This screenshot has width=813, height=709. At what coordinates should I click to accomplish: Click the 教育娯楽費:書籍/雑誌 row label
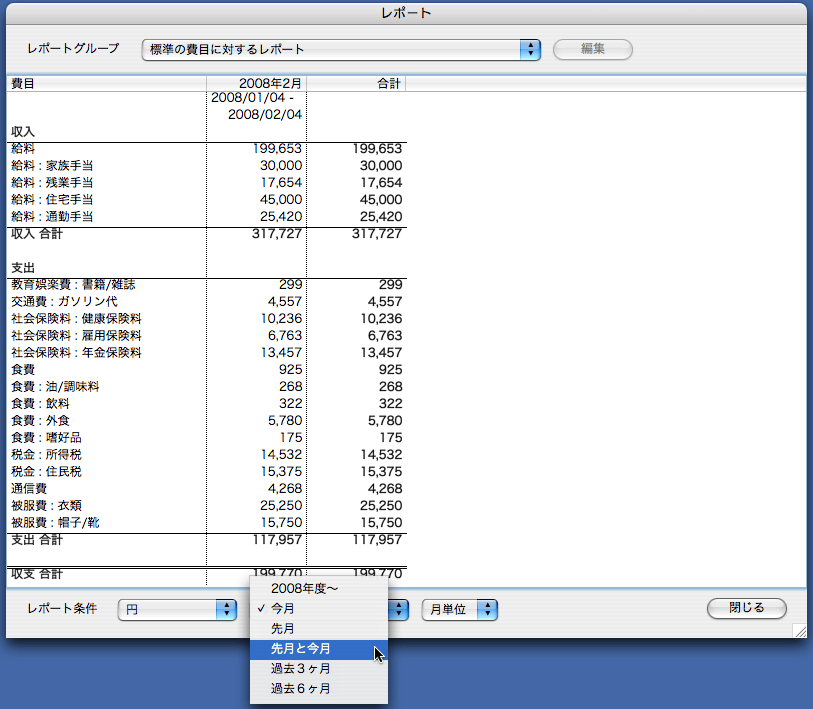pyautogui.click(x=73, y=285)
